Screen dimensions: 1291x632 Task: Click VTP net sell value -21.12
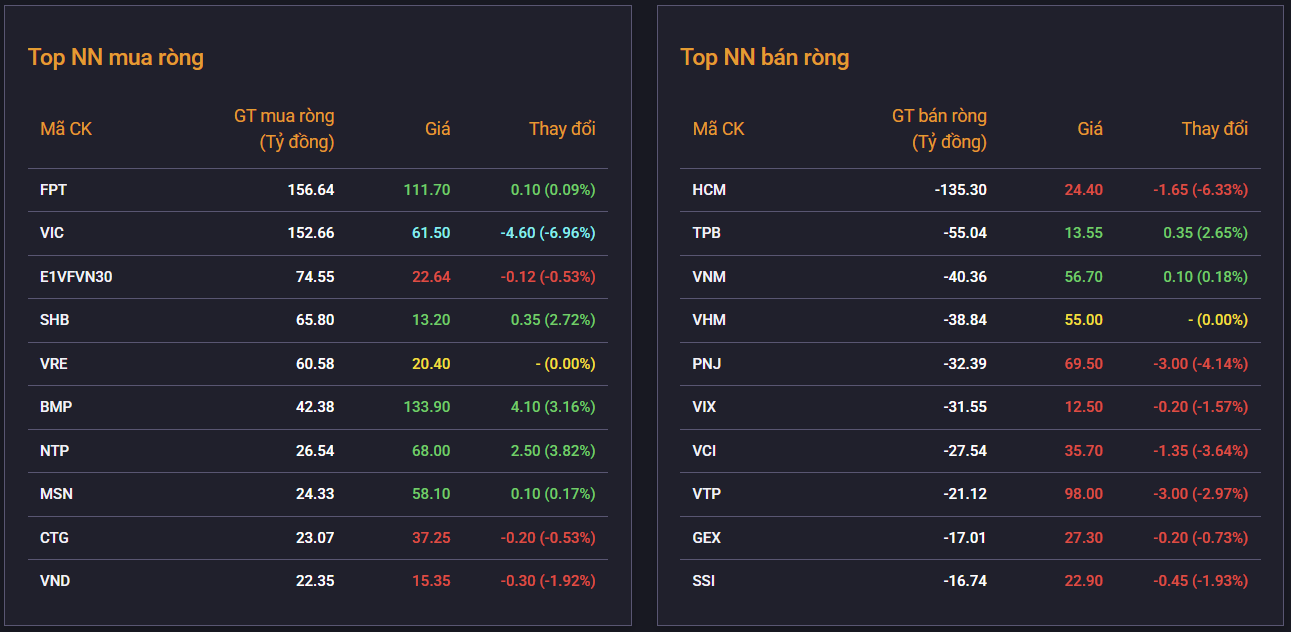click(x=965, y=494)
